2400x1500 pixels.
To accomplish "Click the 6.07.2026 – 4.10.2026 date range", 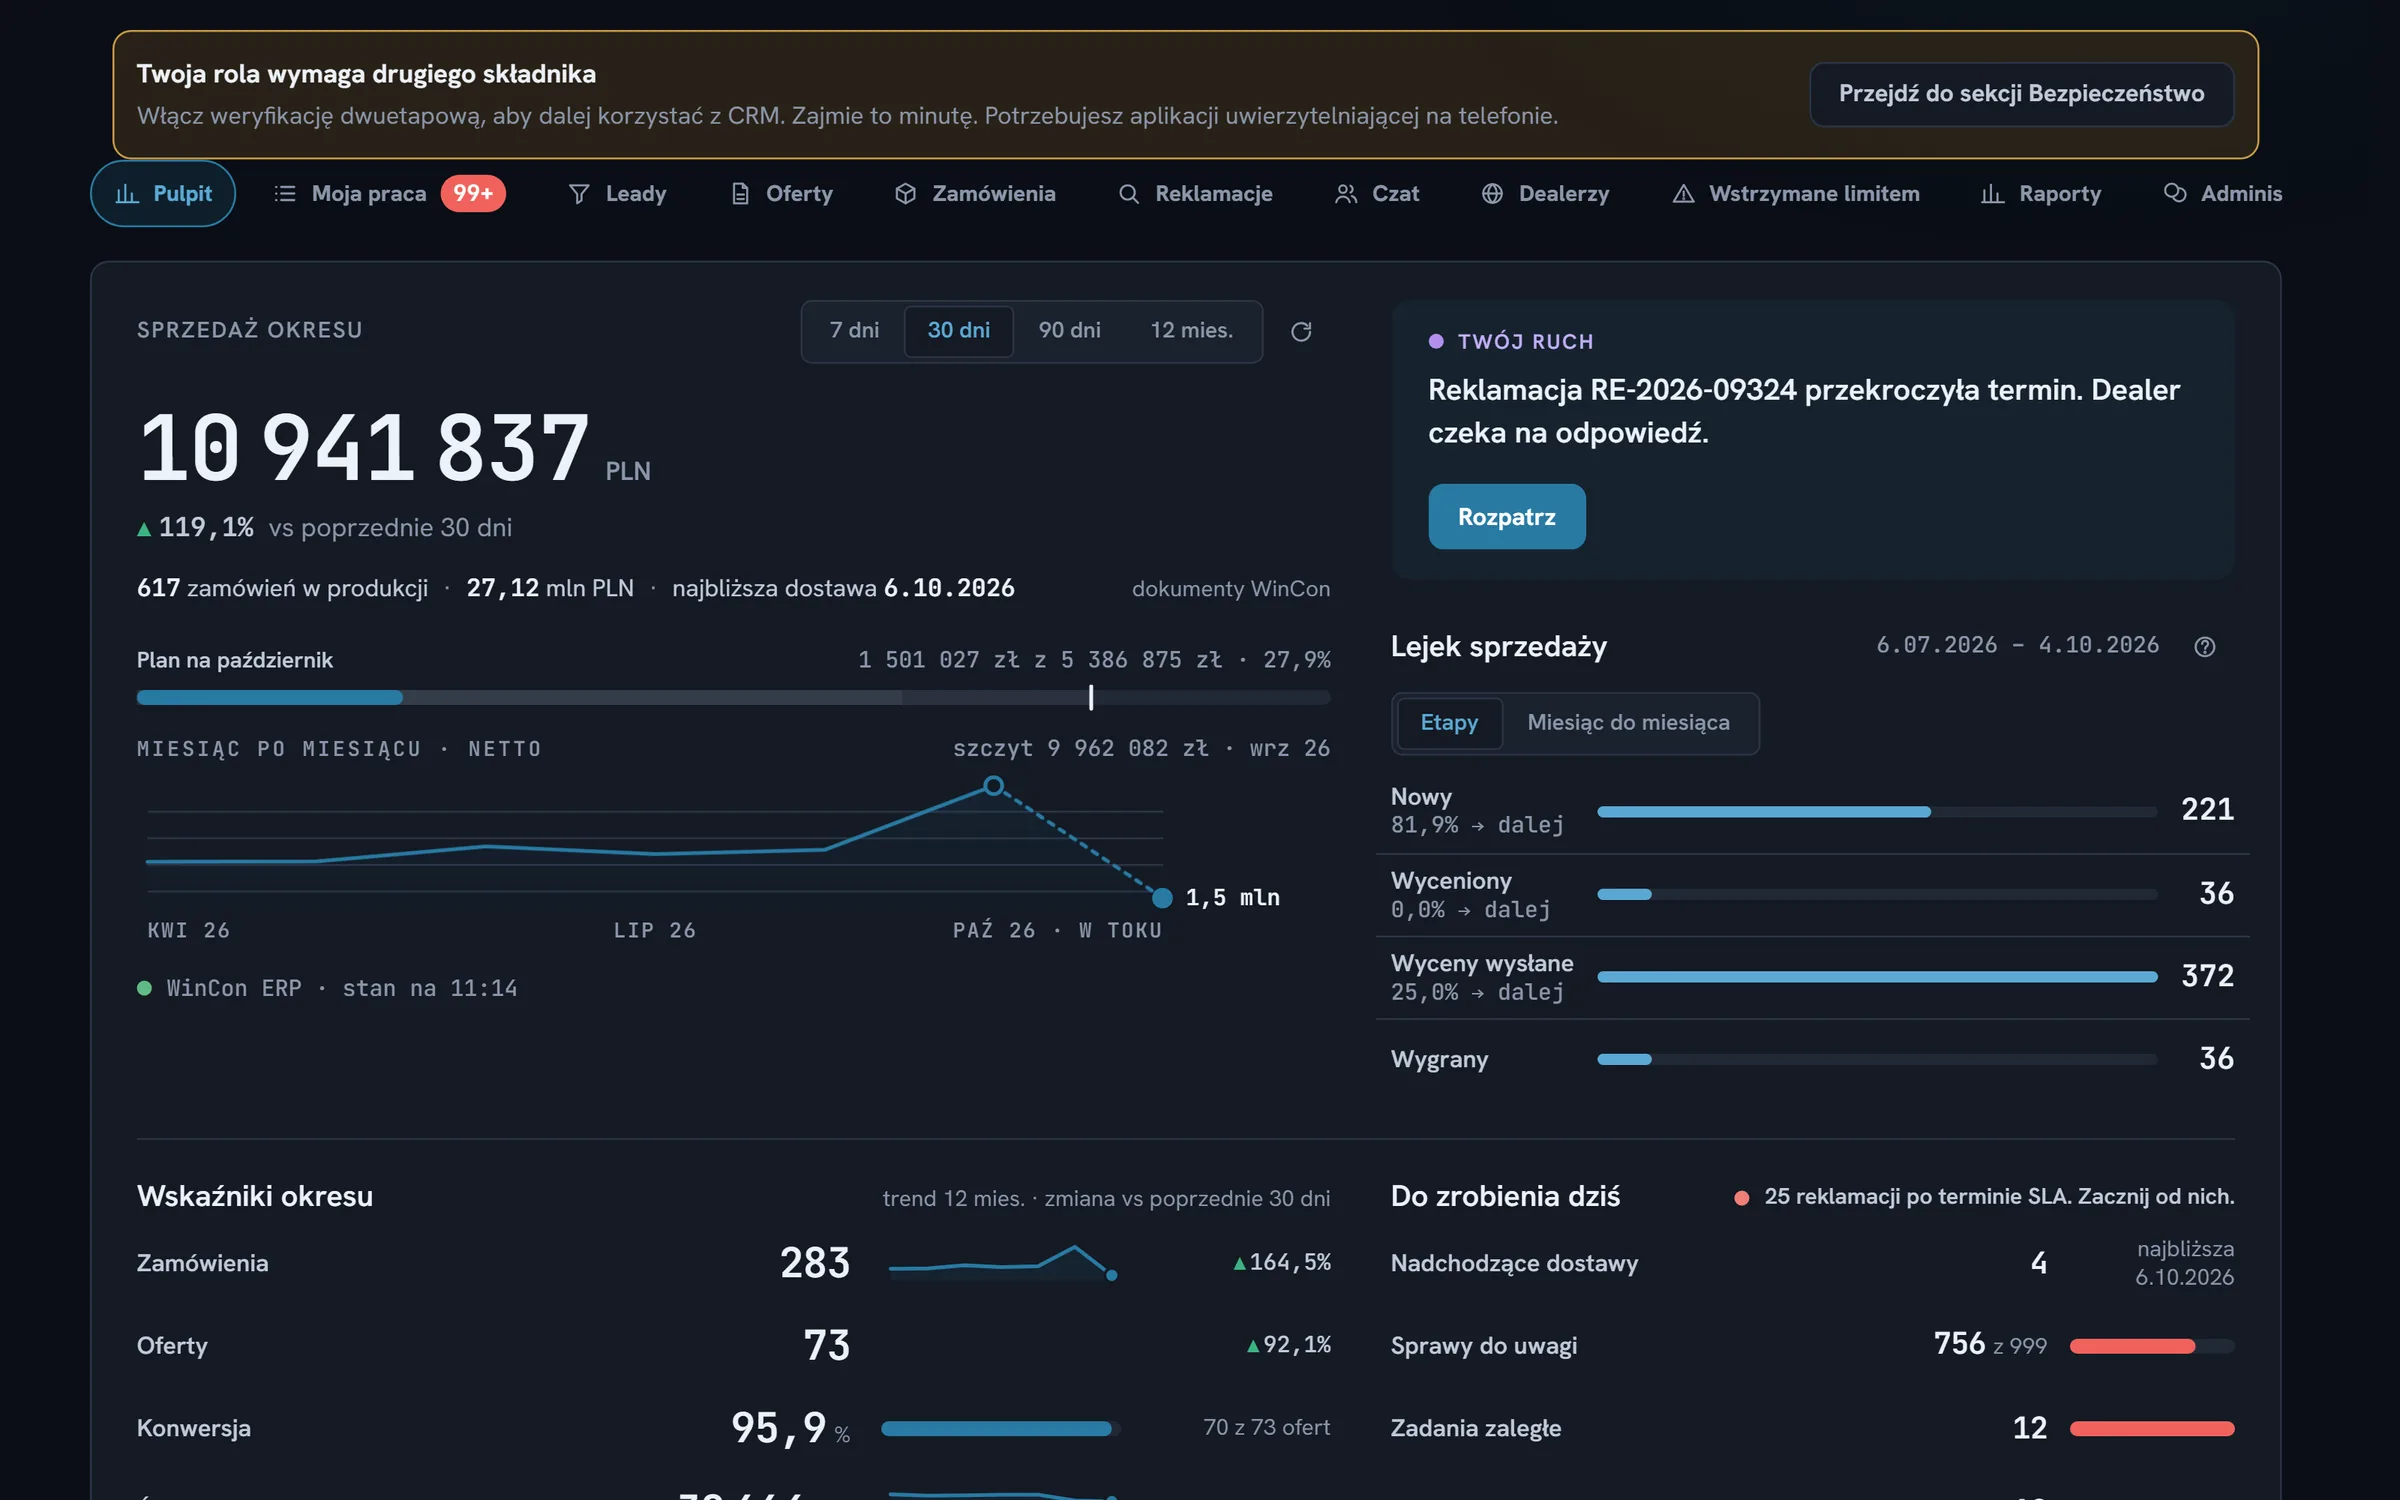I will click(x=2017, y=646).
